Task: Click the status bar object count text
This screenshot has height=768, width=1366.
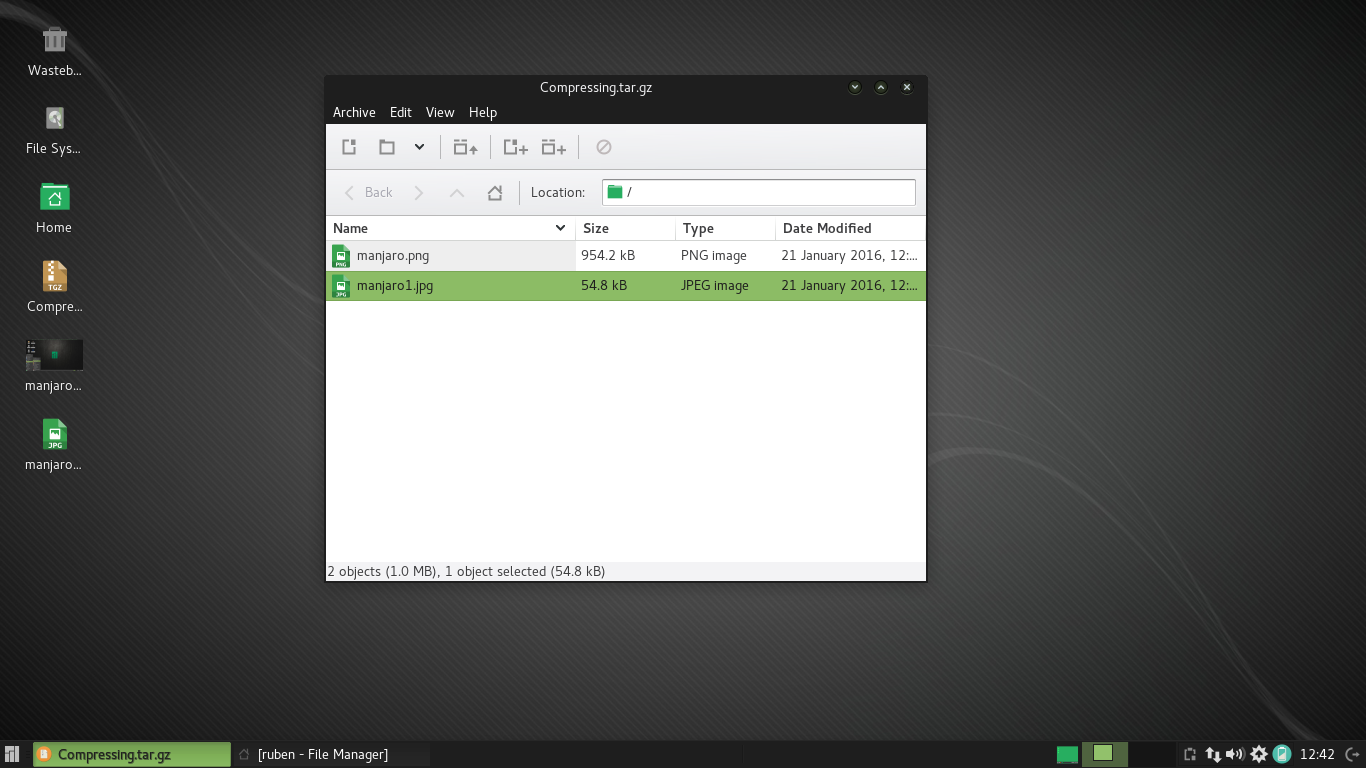Action: pyautogui.click(x=466, y=572)
